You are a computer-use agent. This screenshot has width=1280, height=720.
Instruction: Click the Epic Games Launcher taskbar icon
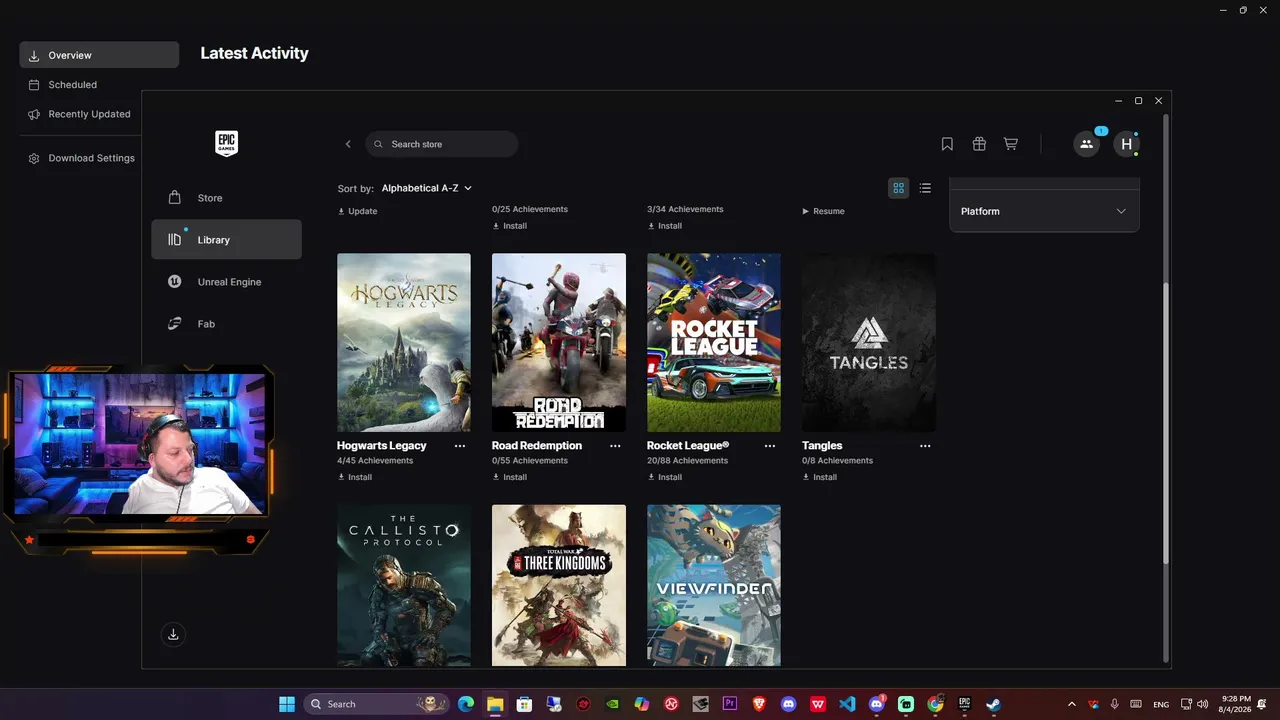[965, 704]
